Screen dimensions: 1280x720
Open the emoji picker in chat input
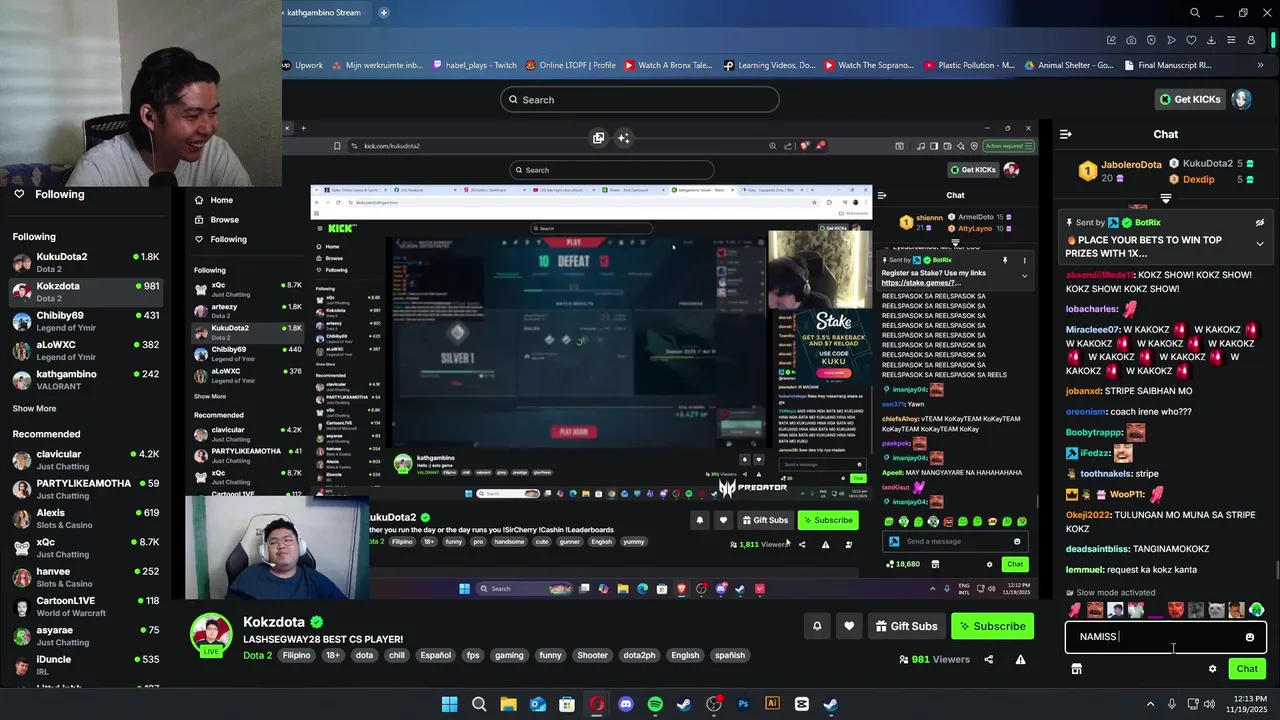[1249, 637]
